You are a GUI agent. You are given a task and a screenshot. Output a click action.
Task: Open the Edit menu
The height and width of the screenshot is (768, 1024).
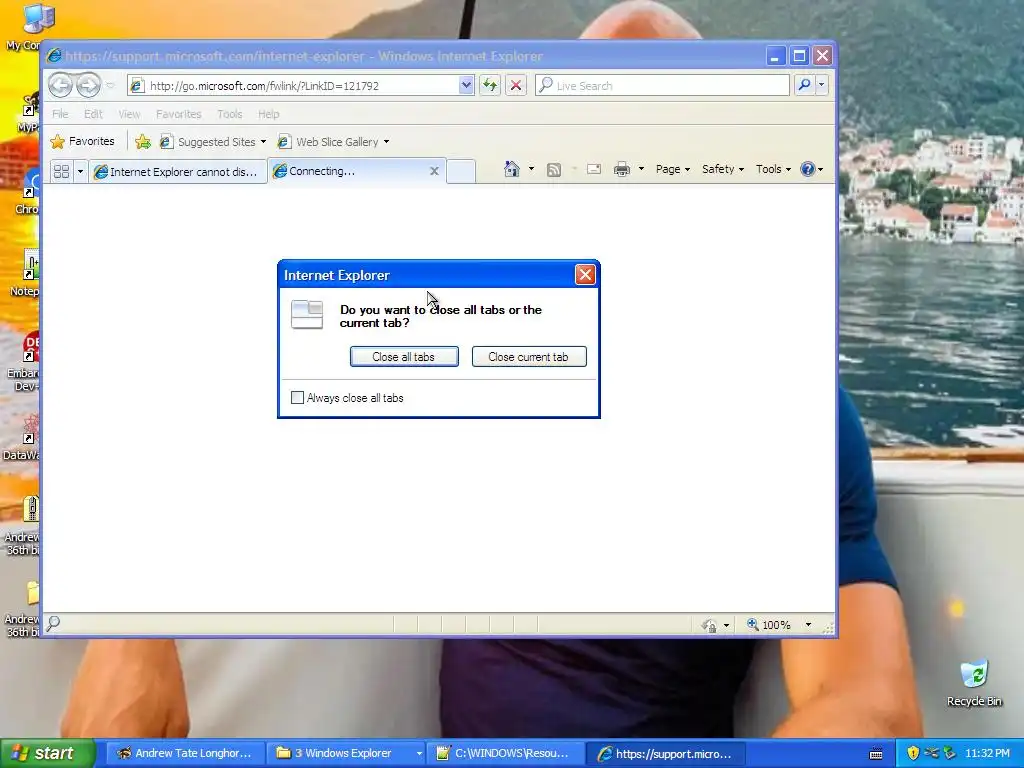click(93, 114)
